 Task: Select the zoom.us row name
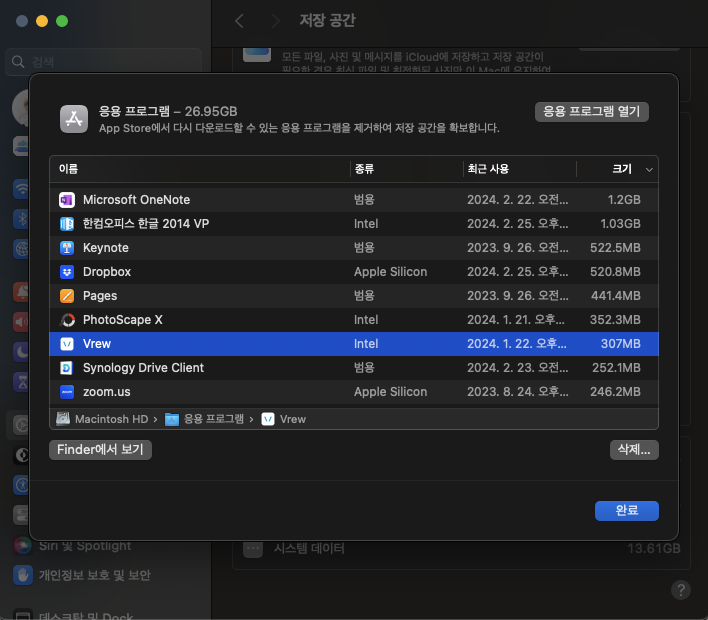click(x=107, y=392)
